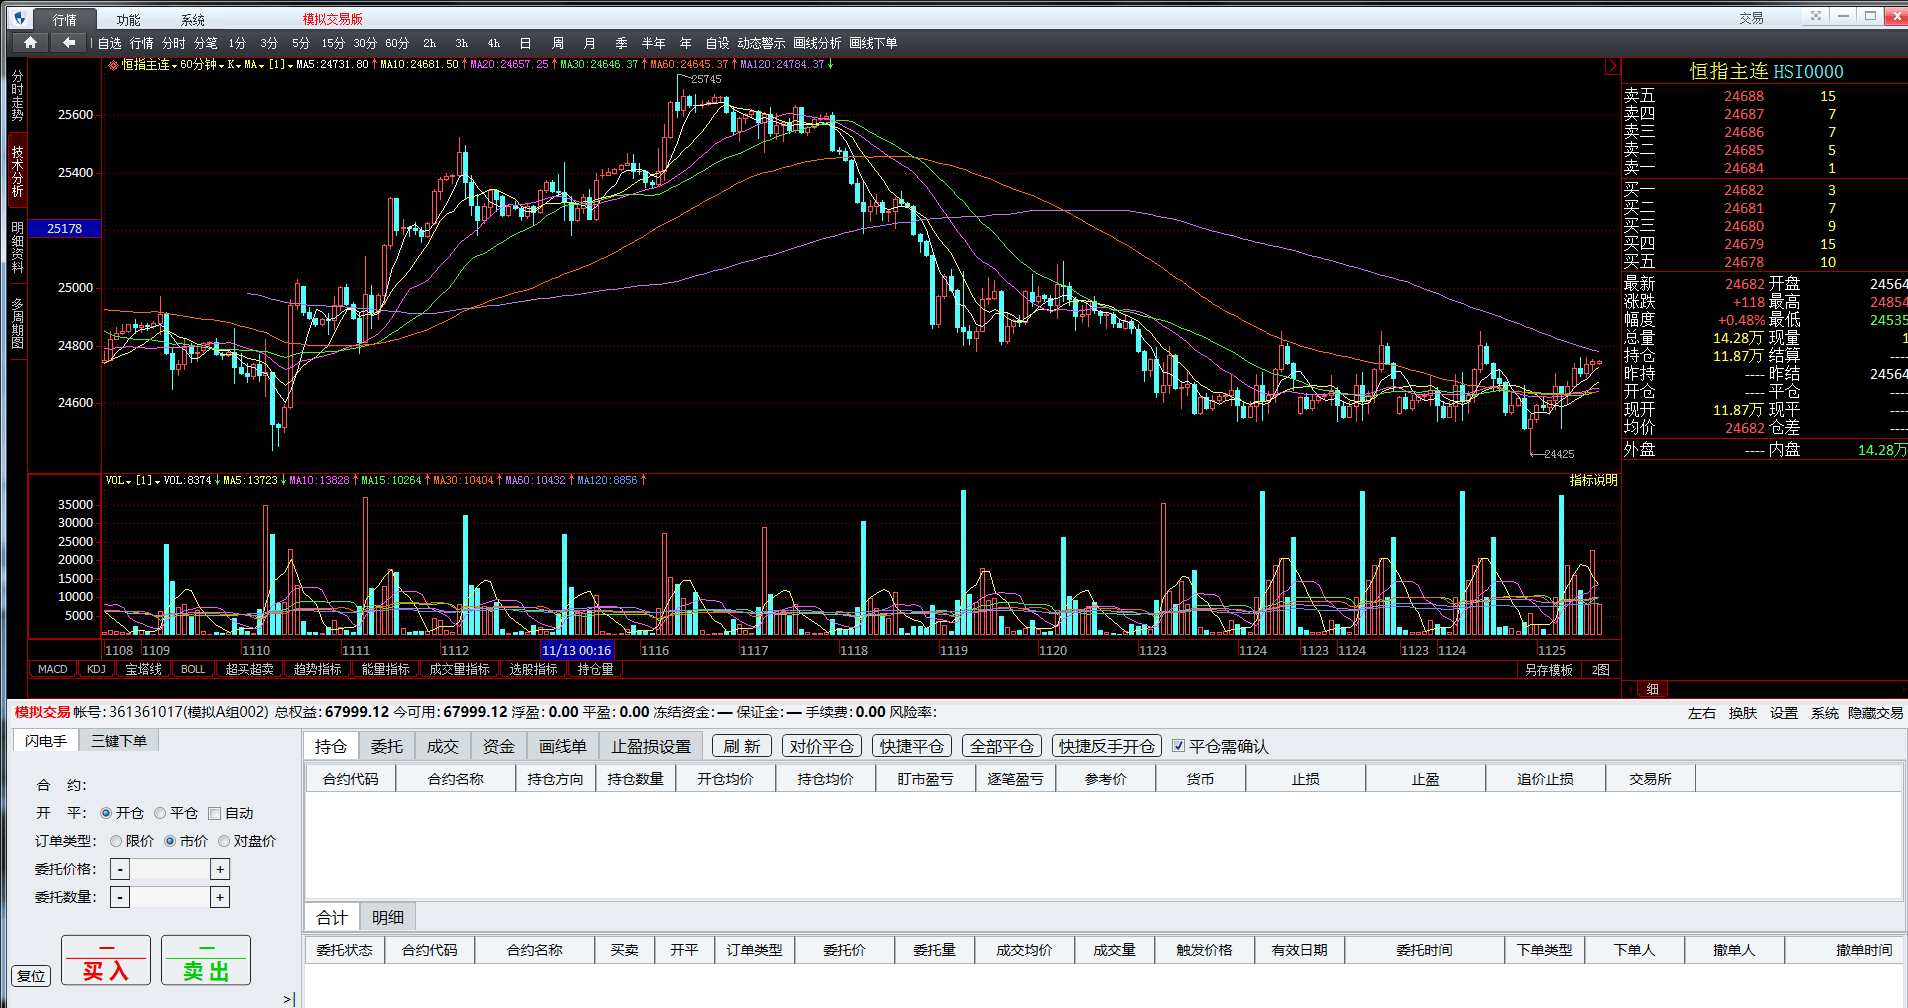Click 指标说明 link
Image resolution: width=1908 pixels, height=1008 pixels.
(1593, 481)
